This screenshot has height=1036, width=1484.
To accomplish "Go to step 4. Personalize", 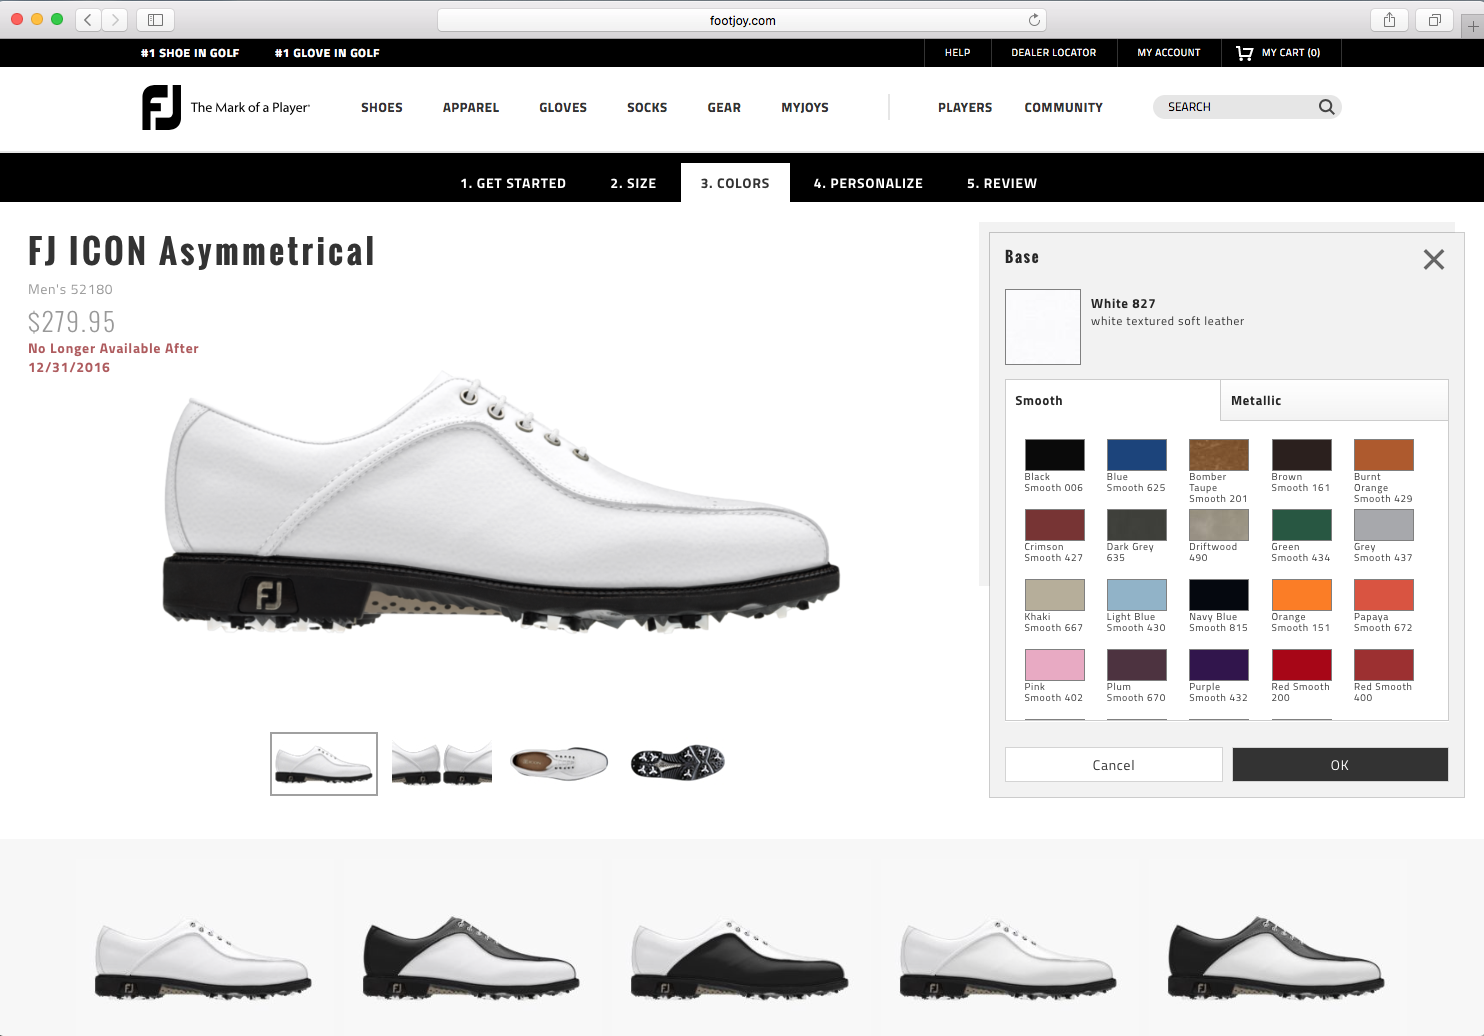I will point(868,183).
